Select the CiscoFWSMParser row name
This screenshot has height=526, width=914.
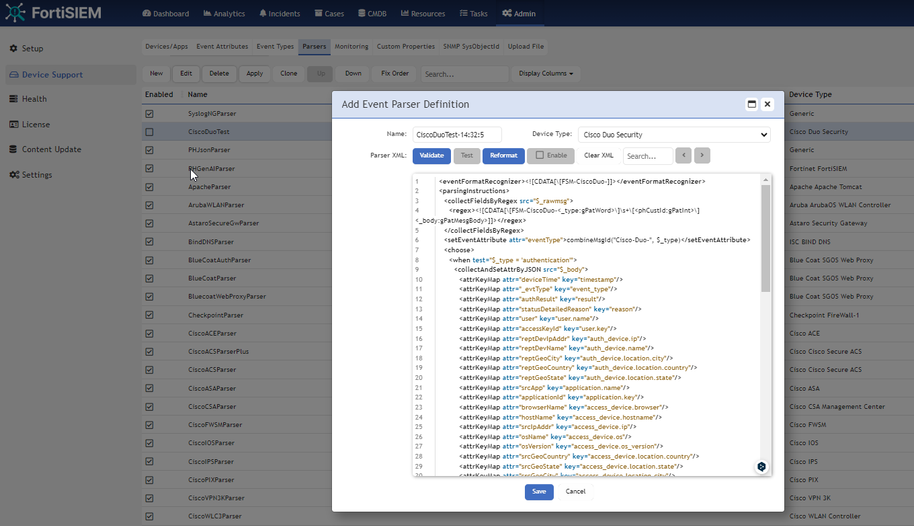click(215, 425)
